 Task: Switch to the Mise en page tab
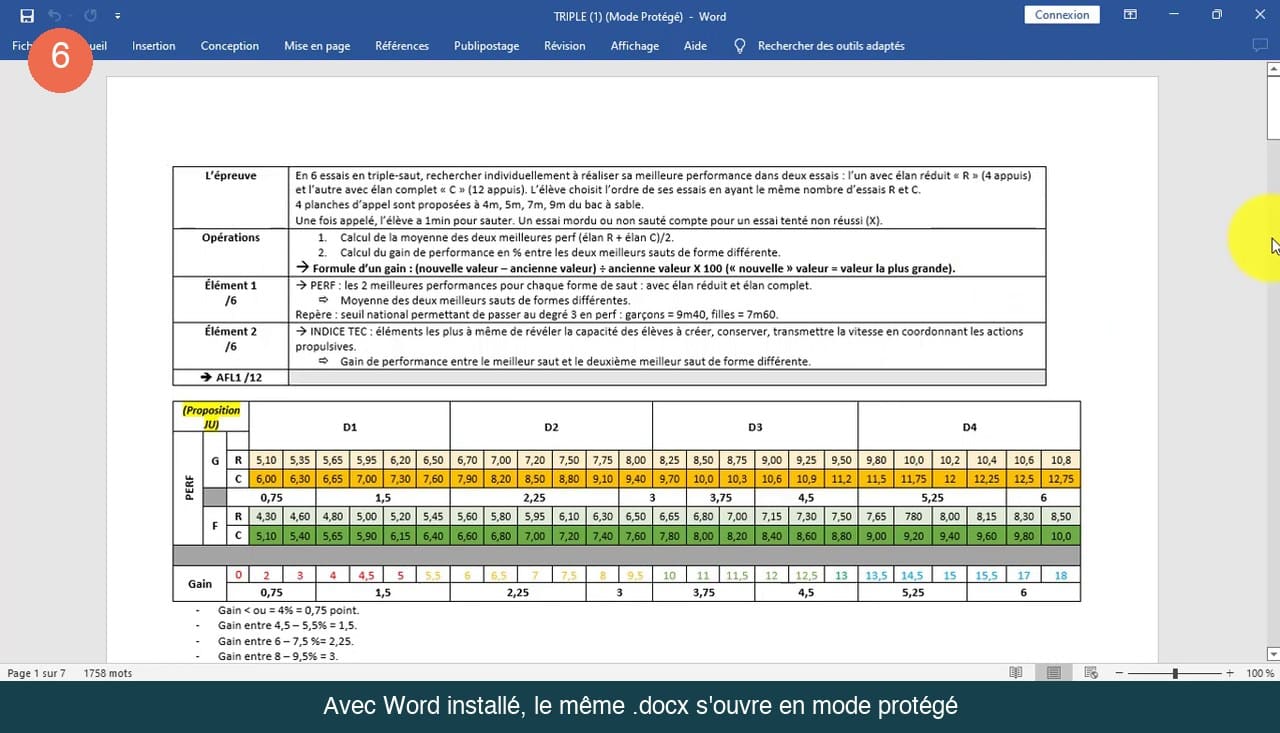[x=317, y=46]
